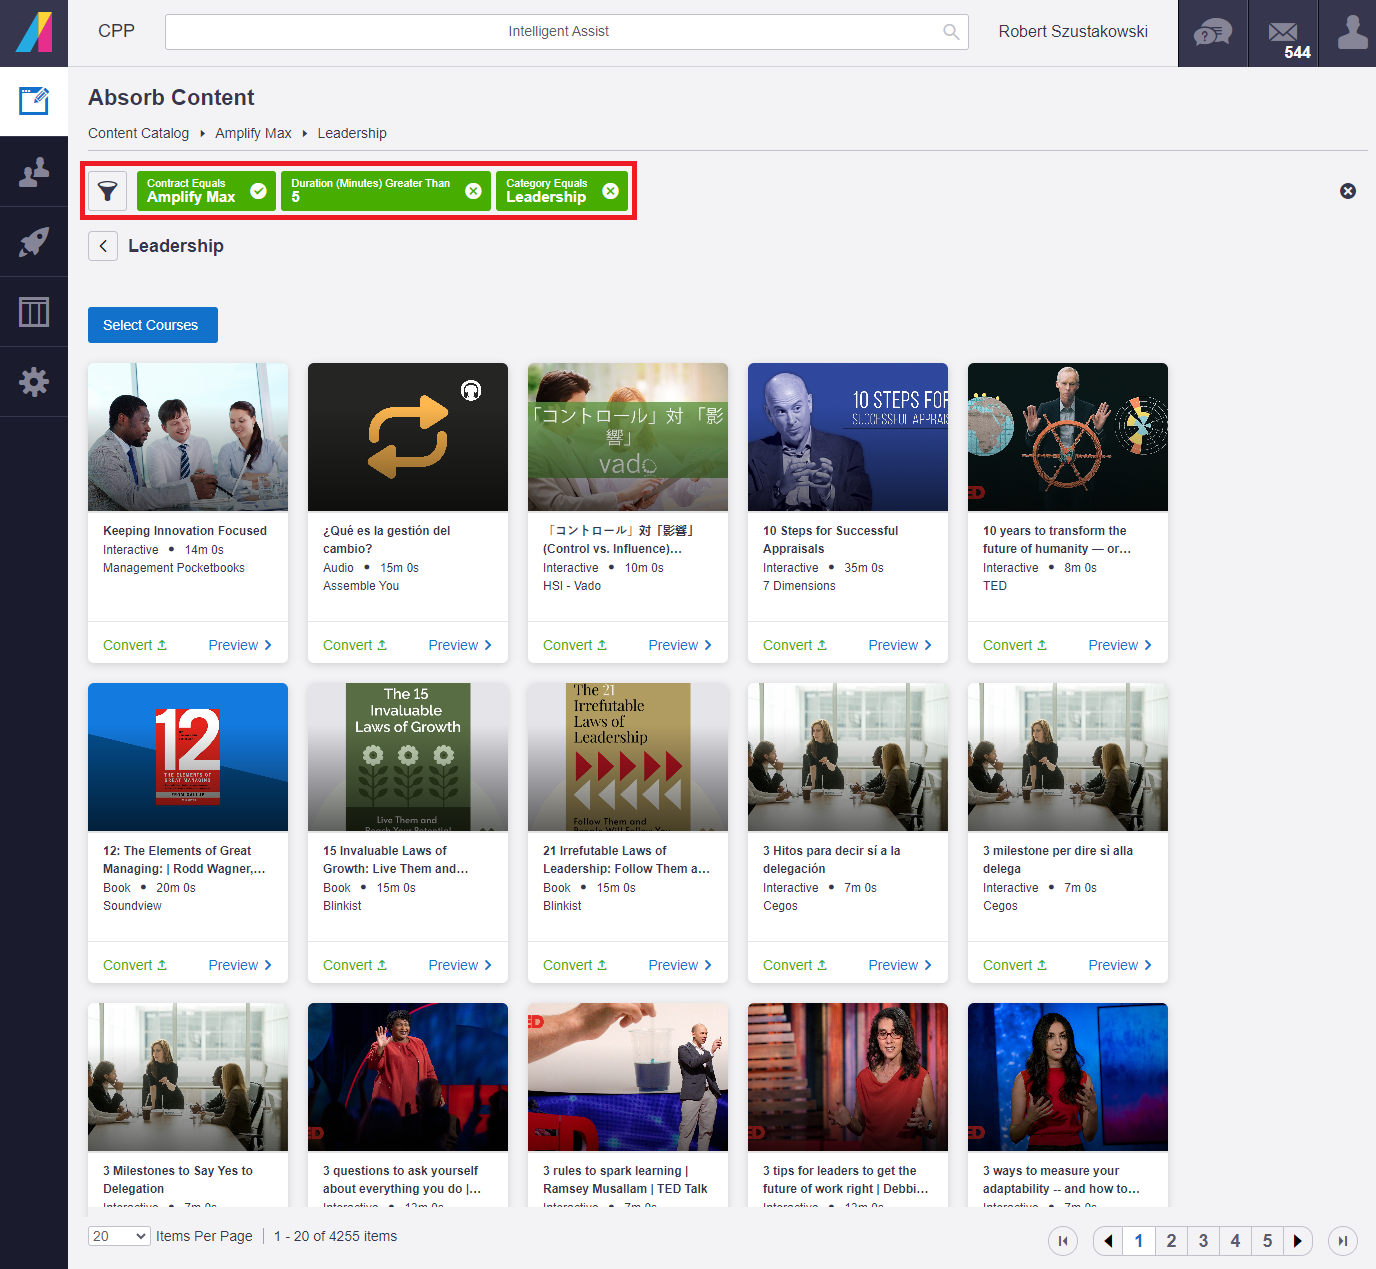Open Leadership breadcrumb
The image size is (1376, 1269).
coord(352,133)
